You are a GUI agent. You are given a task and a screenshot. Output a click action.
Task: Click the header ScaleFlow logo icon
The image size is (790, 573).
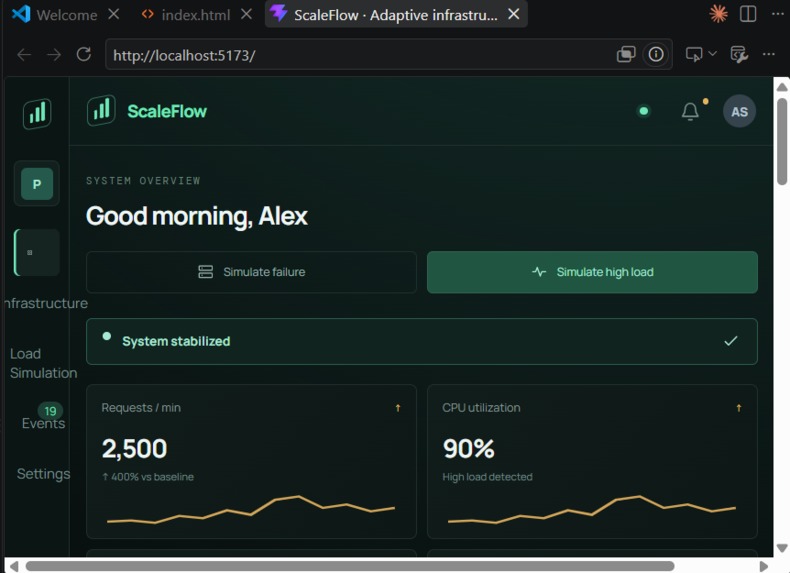pos(101,110)
